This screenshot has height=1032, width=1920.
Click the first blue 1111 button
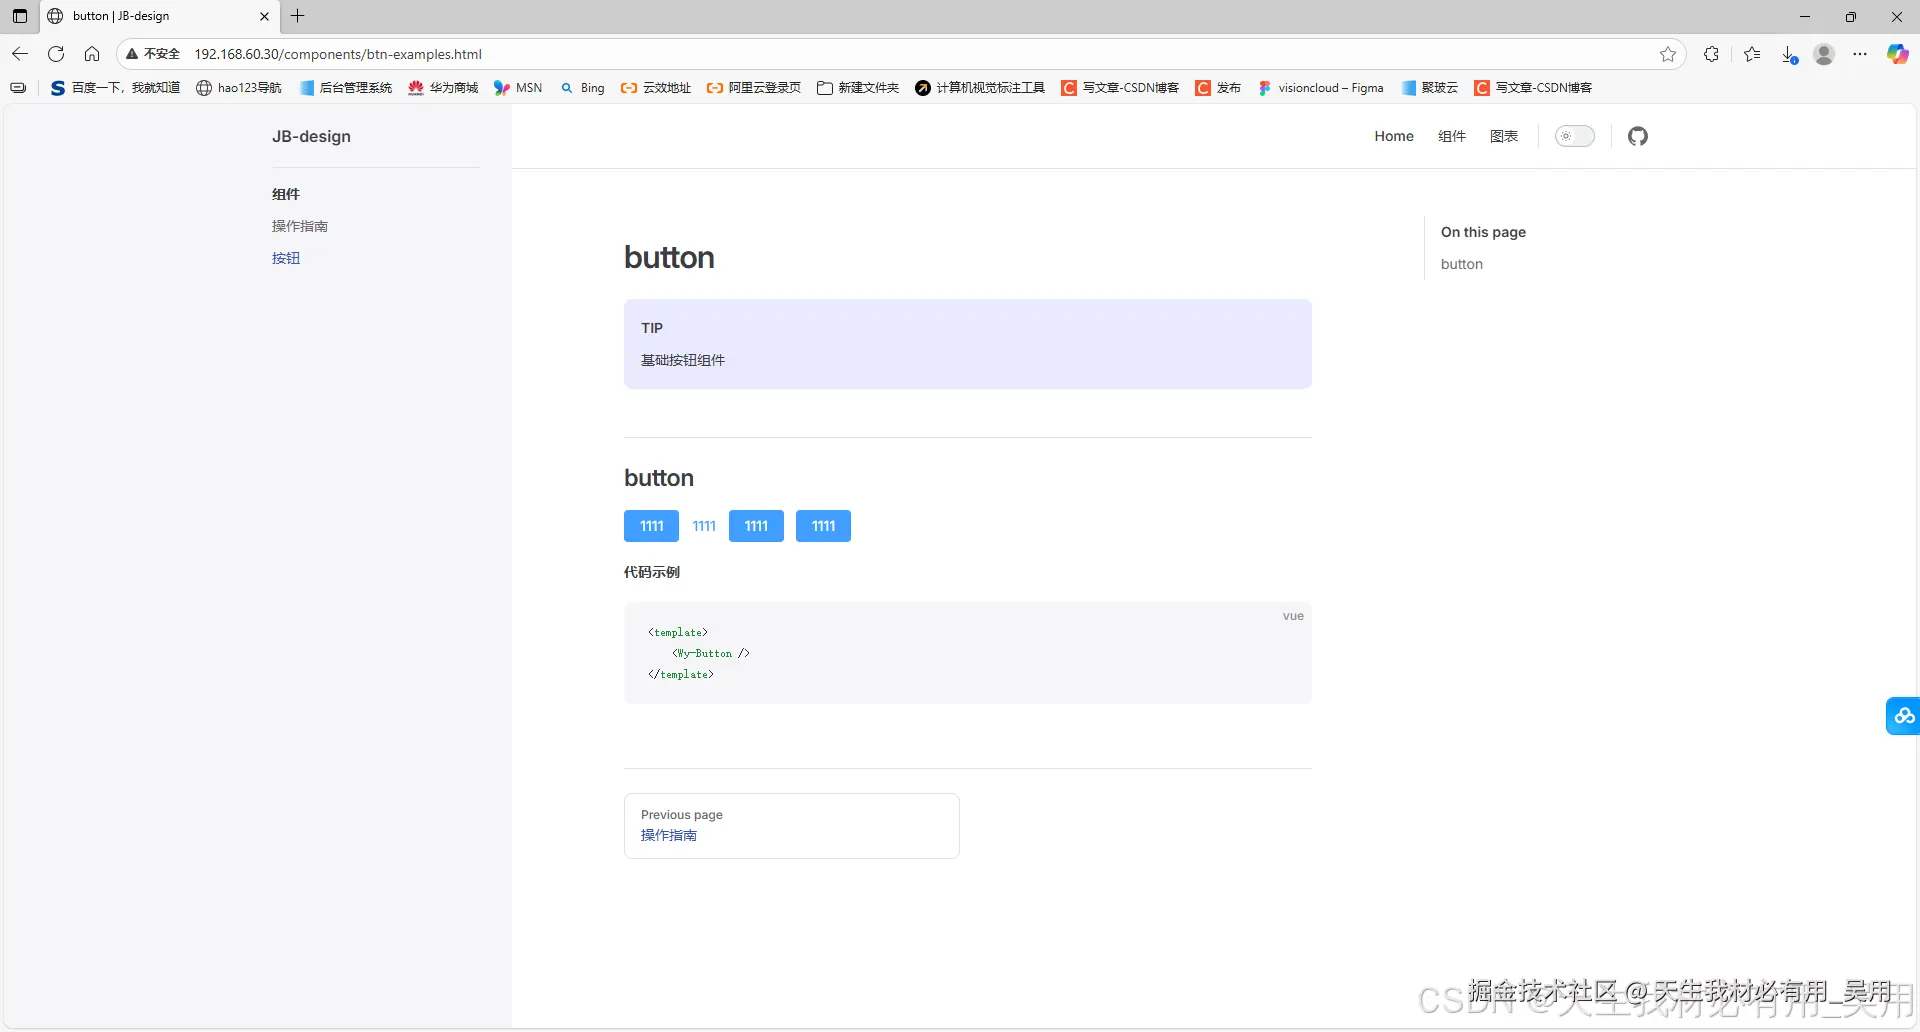click(650, 525)
